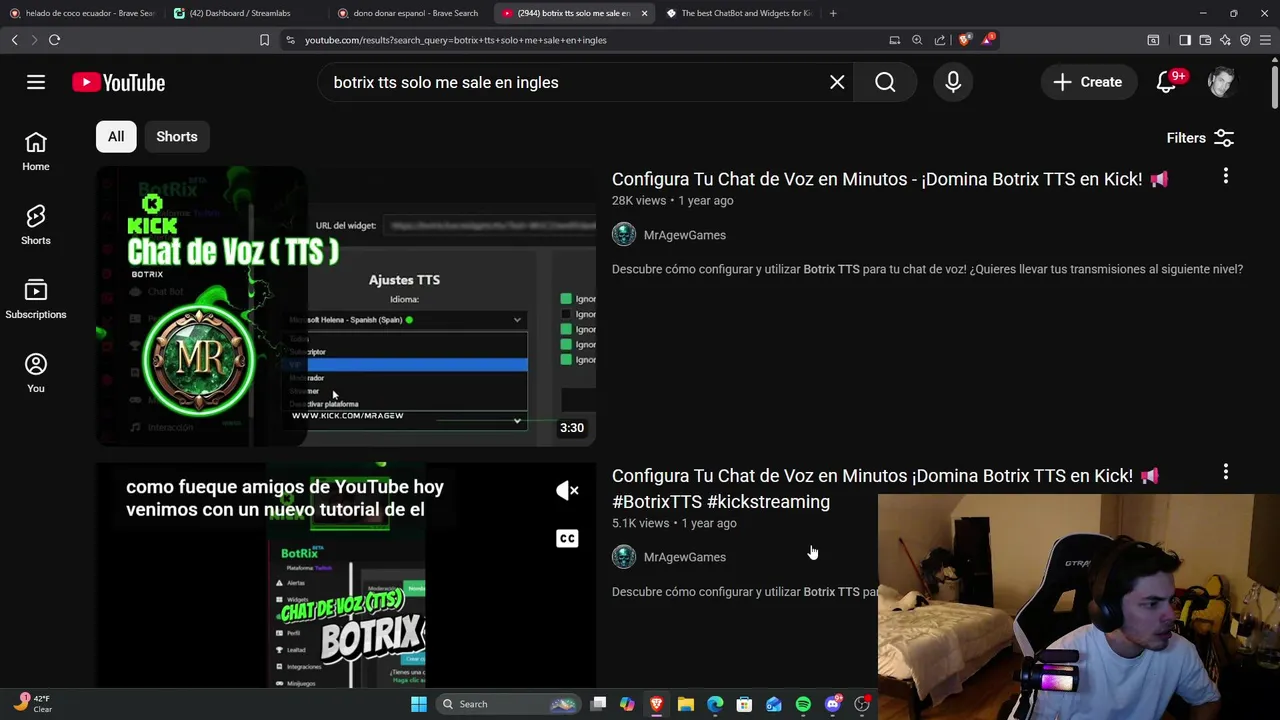The width and height of the screenshot is (1280, 720).
Task: Switch to 'helado de coco ecuador' tab
Action: pos(82,13)
